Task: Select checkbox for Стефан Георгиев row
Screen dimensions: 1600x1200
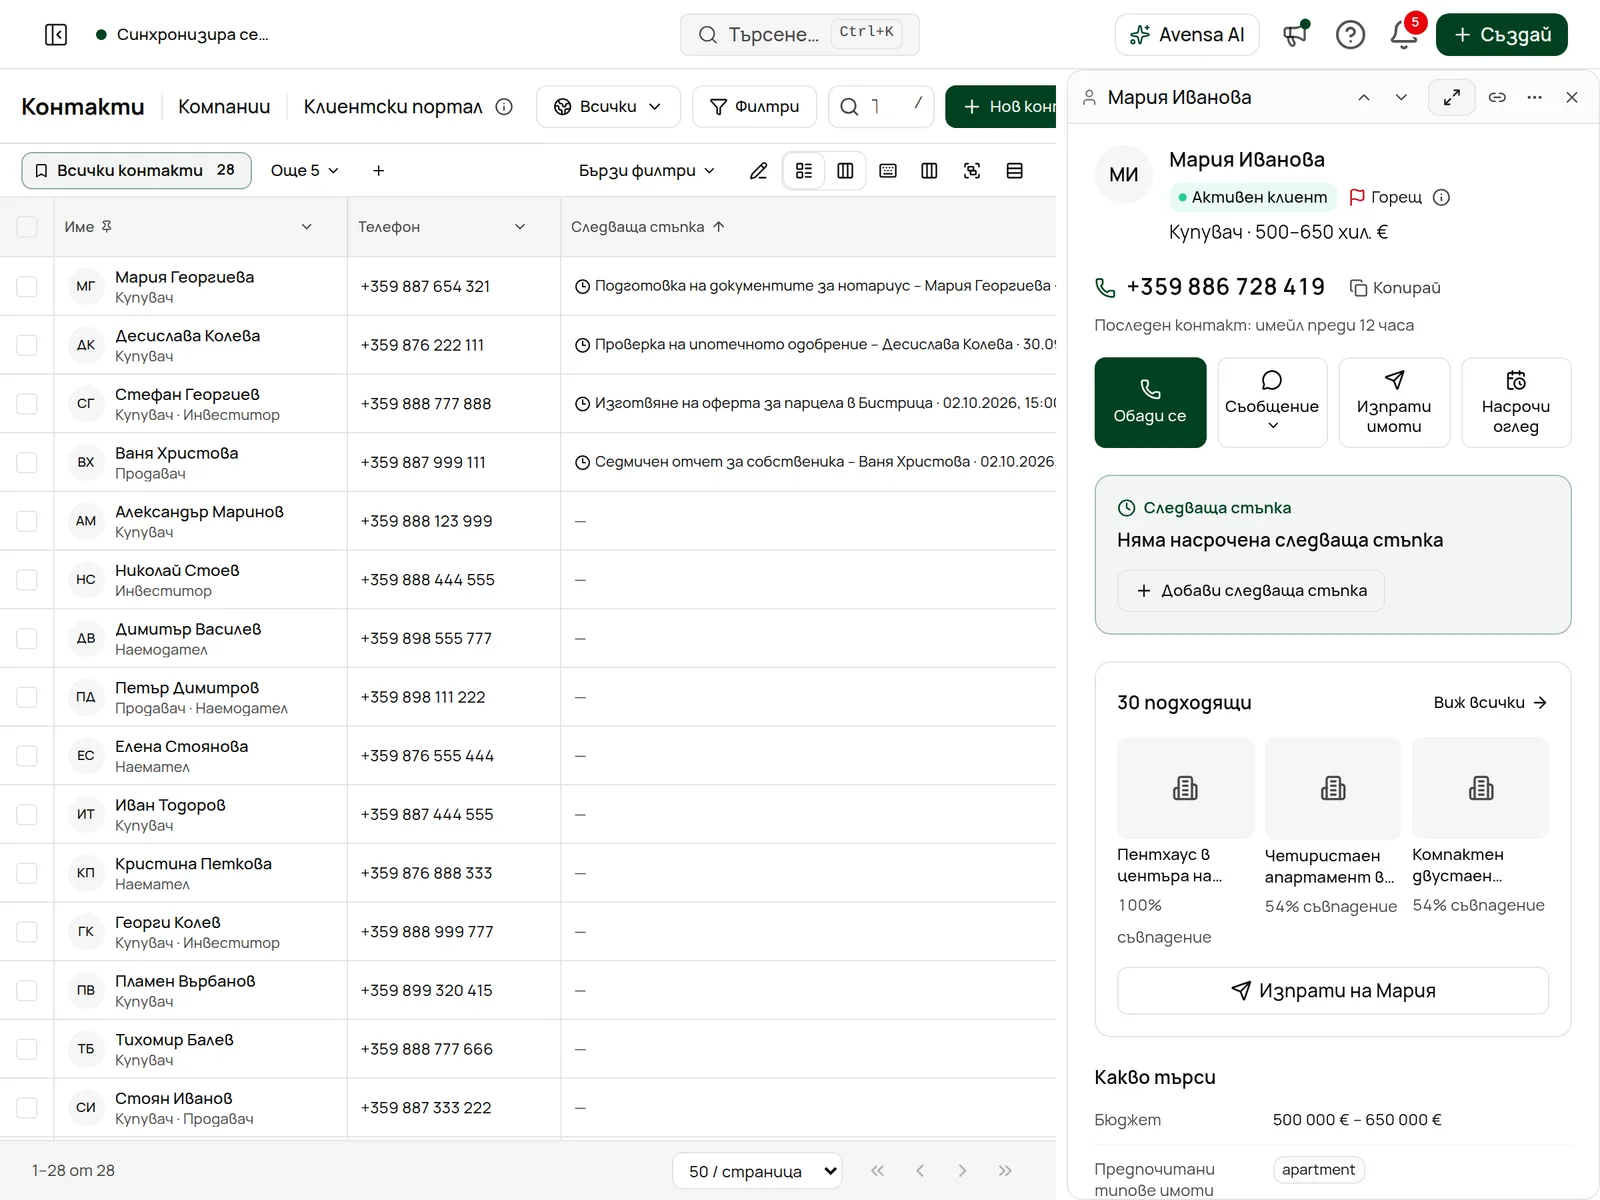Action: pos(27,404)
